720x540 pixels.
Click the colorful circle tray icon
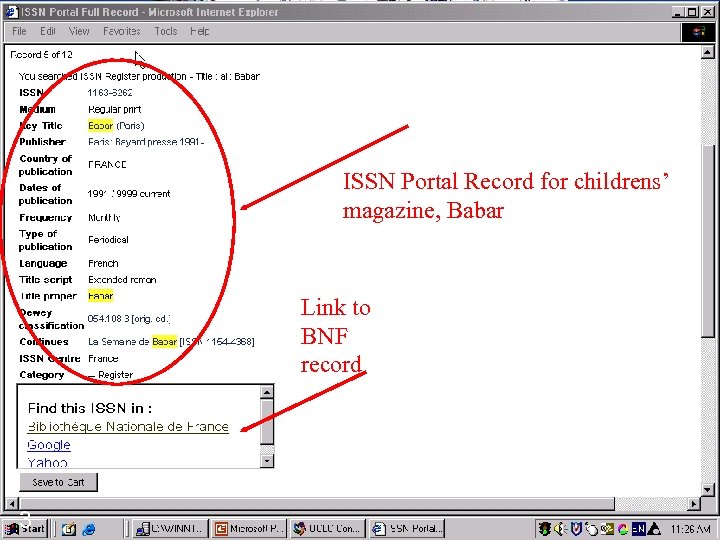[623, 529]
